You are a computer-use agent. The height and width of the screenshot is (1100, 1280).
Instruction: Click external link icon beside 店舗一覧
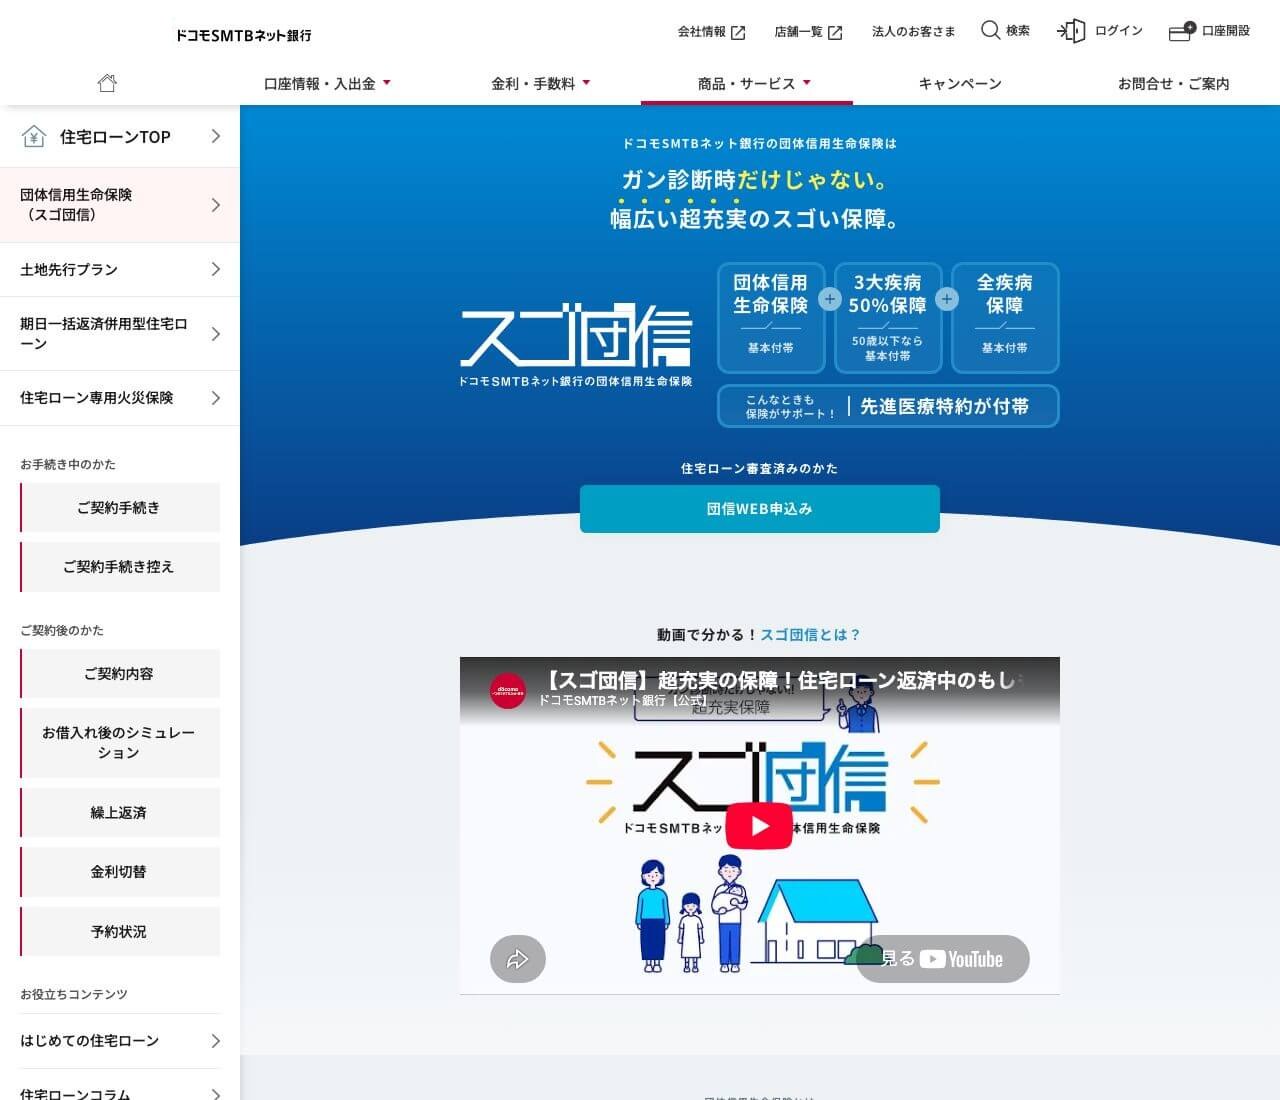[835, 32]
